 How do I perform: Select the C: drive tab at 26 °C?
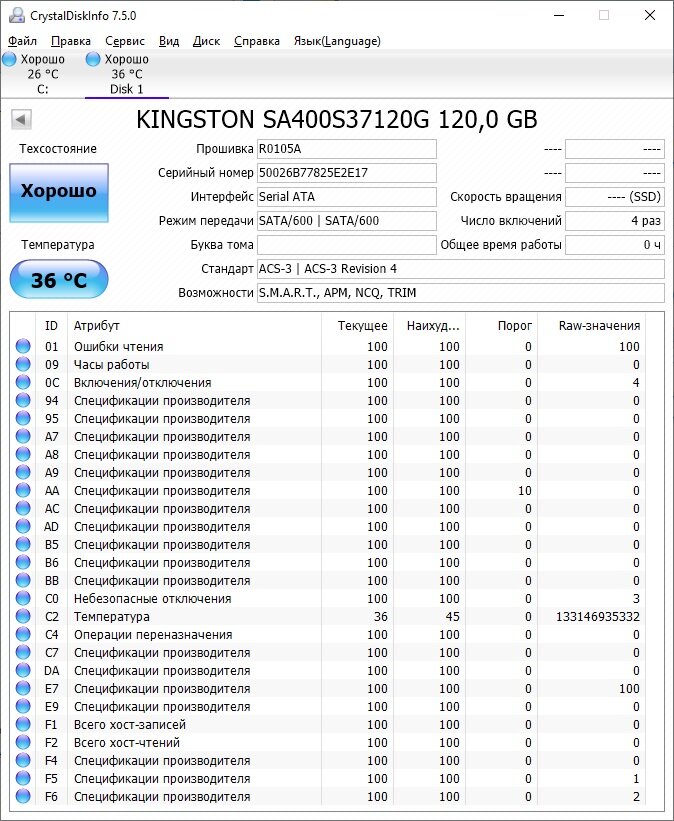click(42, 74)
